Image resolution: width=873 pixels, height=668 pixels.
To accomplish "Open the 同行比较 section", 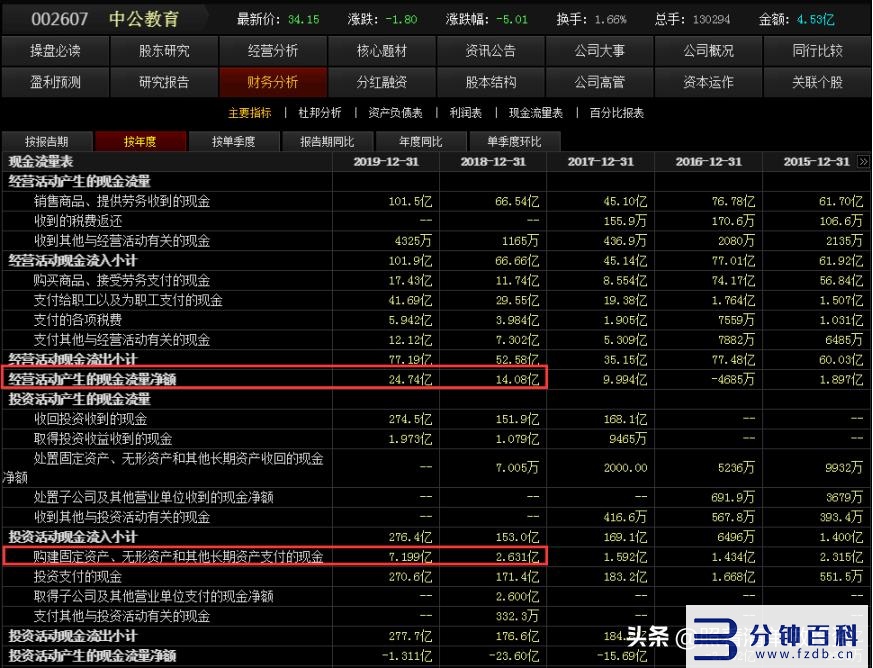I will [817, 51].
